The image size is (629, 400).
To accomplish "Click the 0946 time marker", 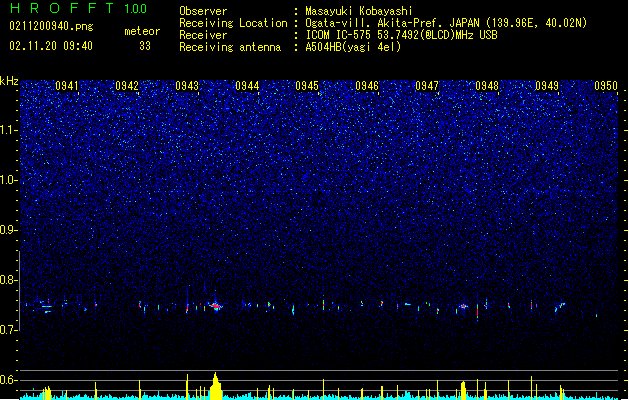I will (x=367, y=86).
